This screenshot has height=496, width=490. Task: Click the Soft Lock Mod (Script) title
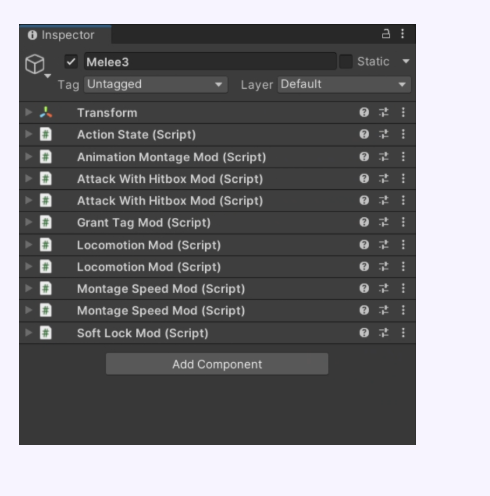[x=143, y=333]
